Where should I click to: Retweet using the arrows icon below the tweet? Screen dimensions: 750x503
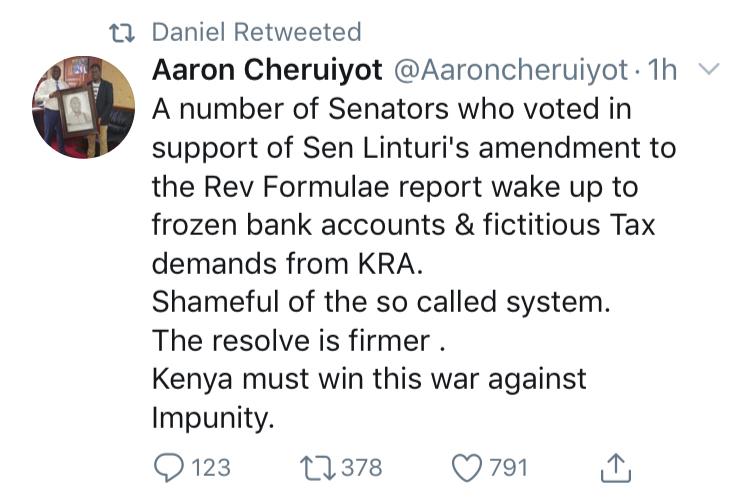pos(316,467)
